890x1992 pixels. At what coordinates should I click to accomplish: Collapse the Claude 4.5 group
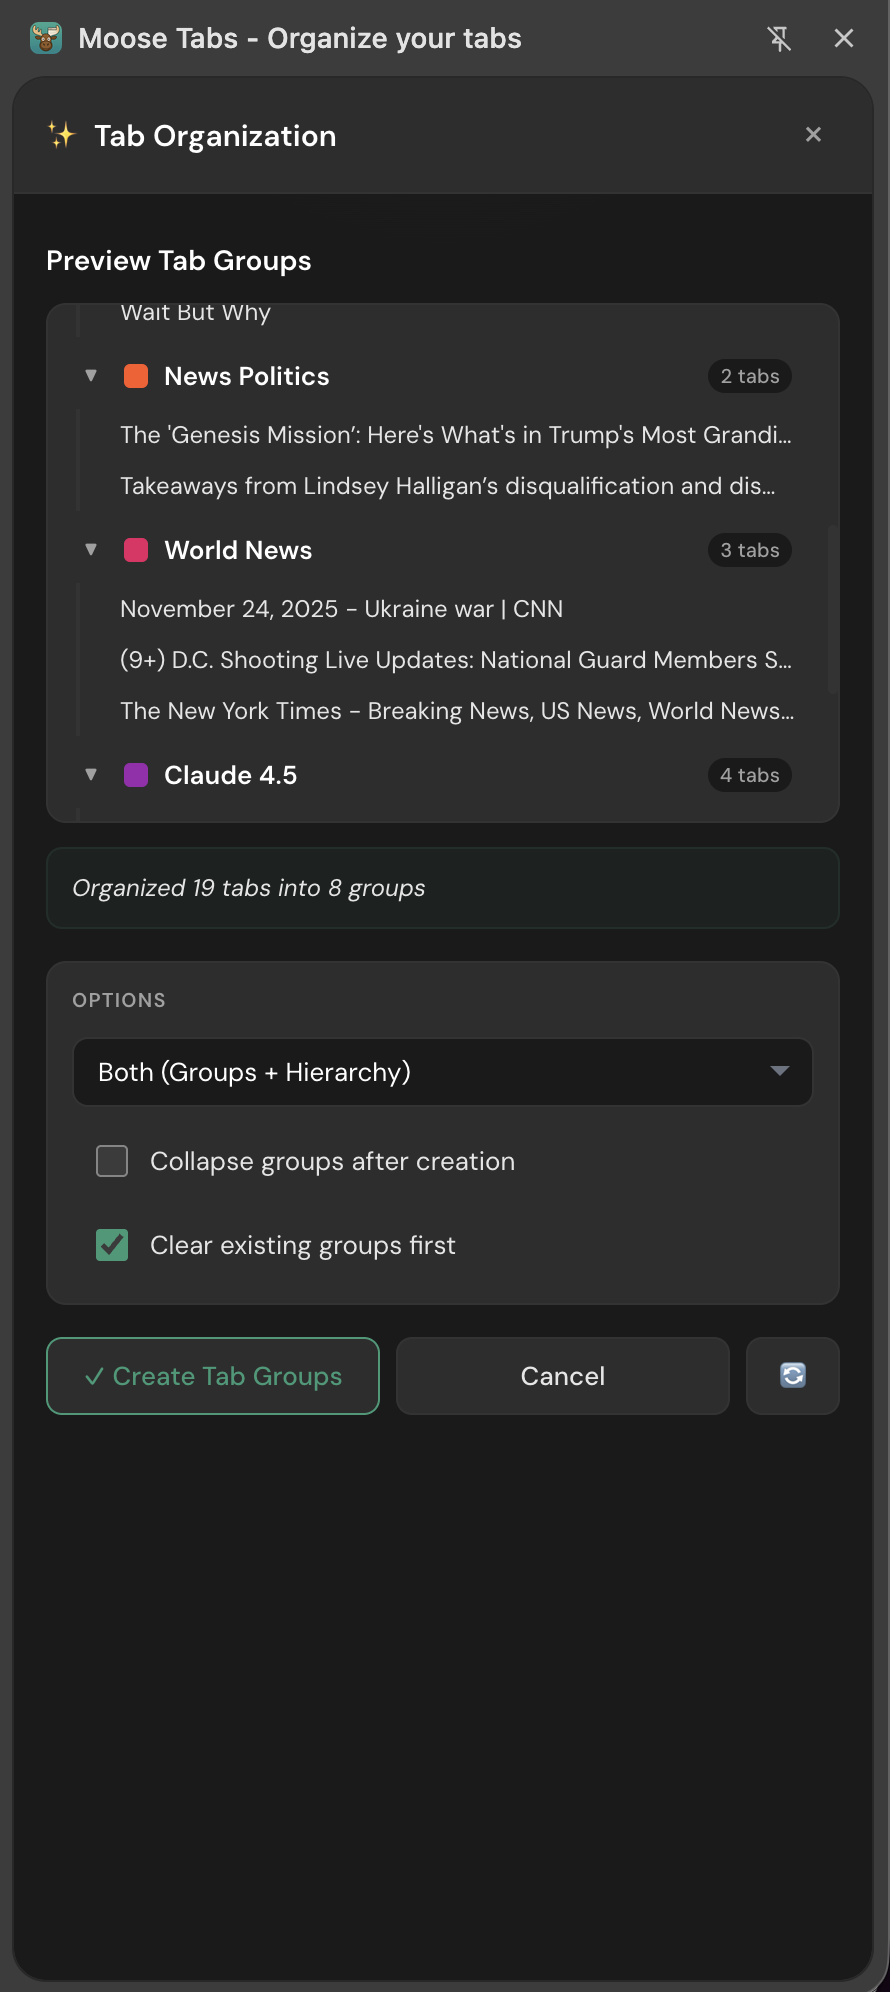[x=91, y=775]
